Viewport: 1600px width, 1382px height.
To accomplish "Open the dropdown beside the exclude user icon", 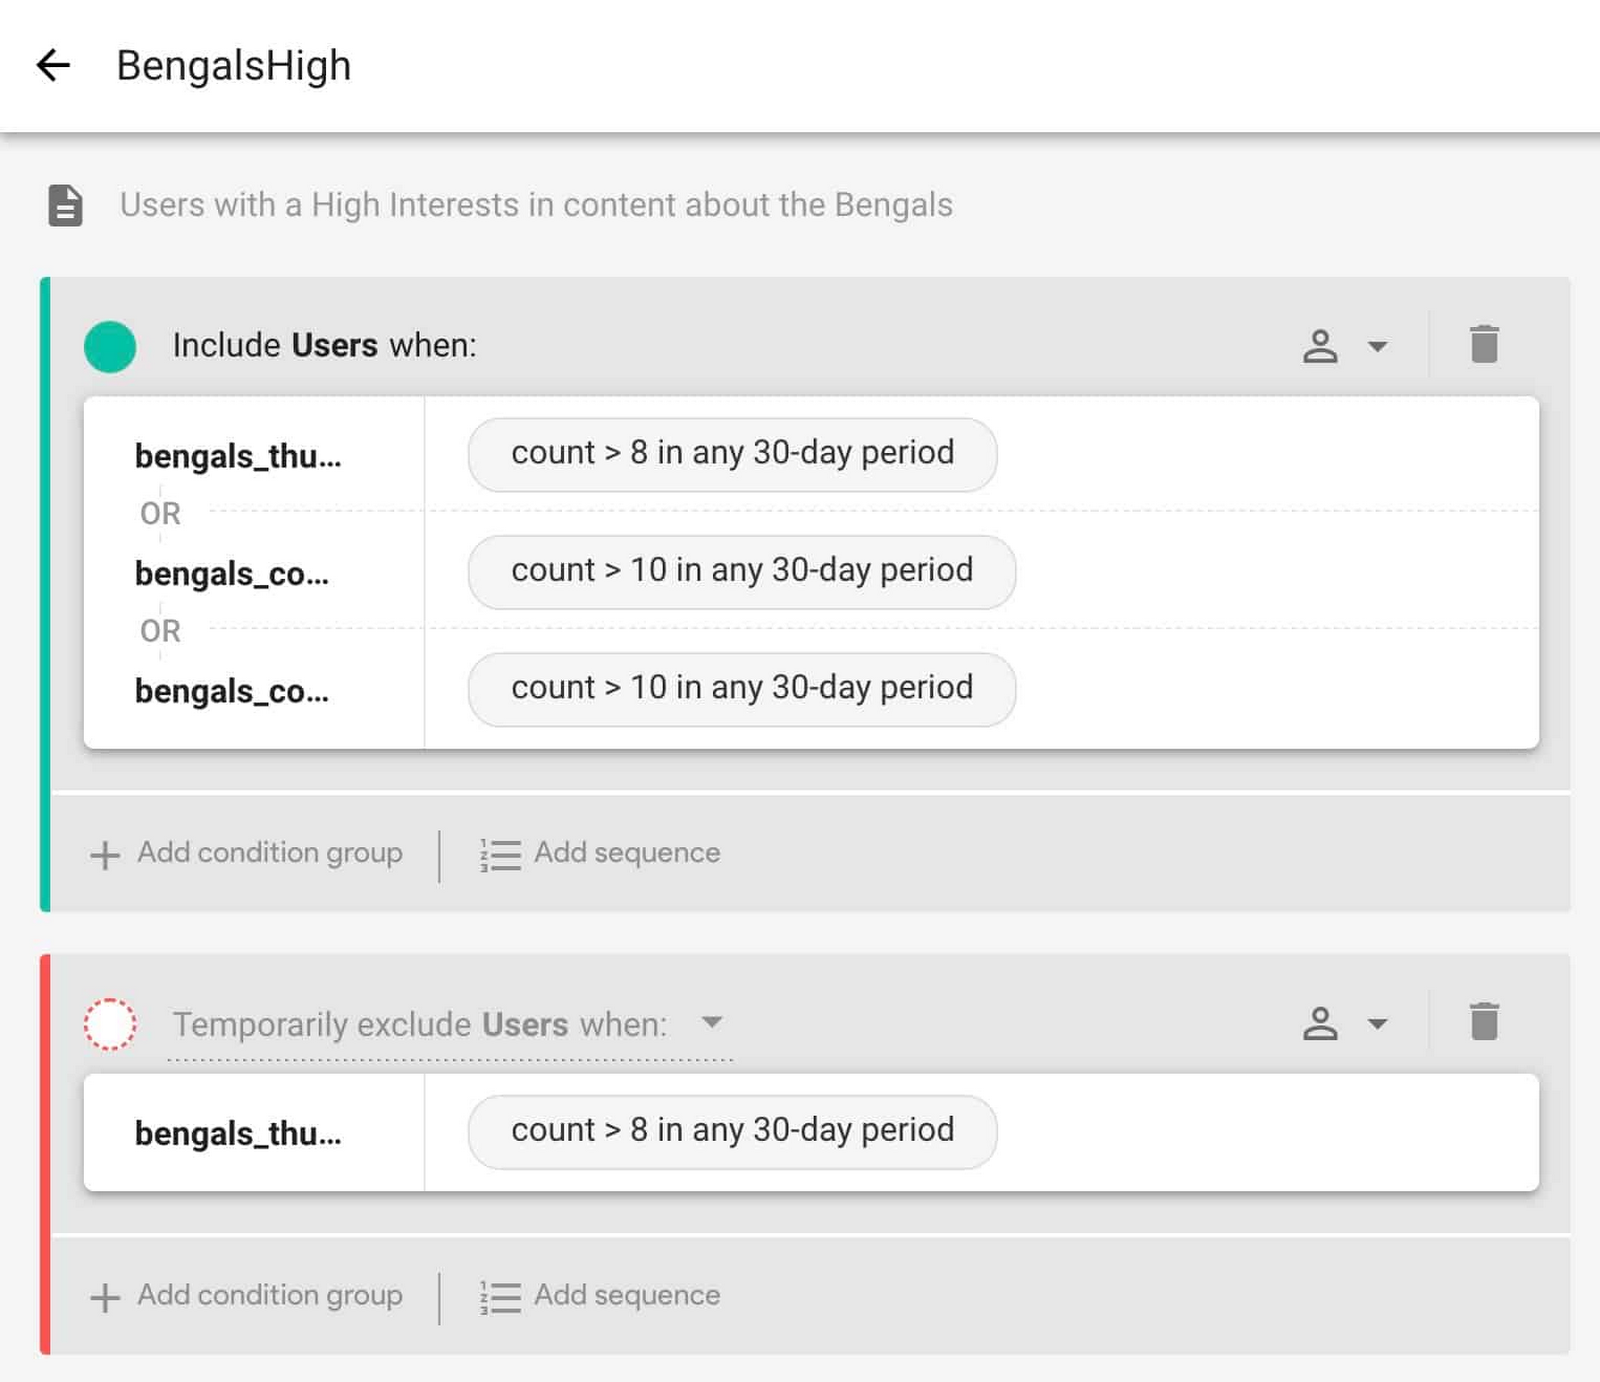I will pos(1378,1024).
